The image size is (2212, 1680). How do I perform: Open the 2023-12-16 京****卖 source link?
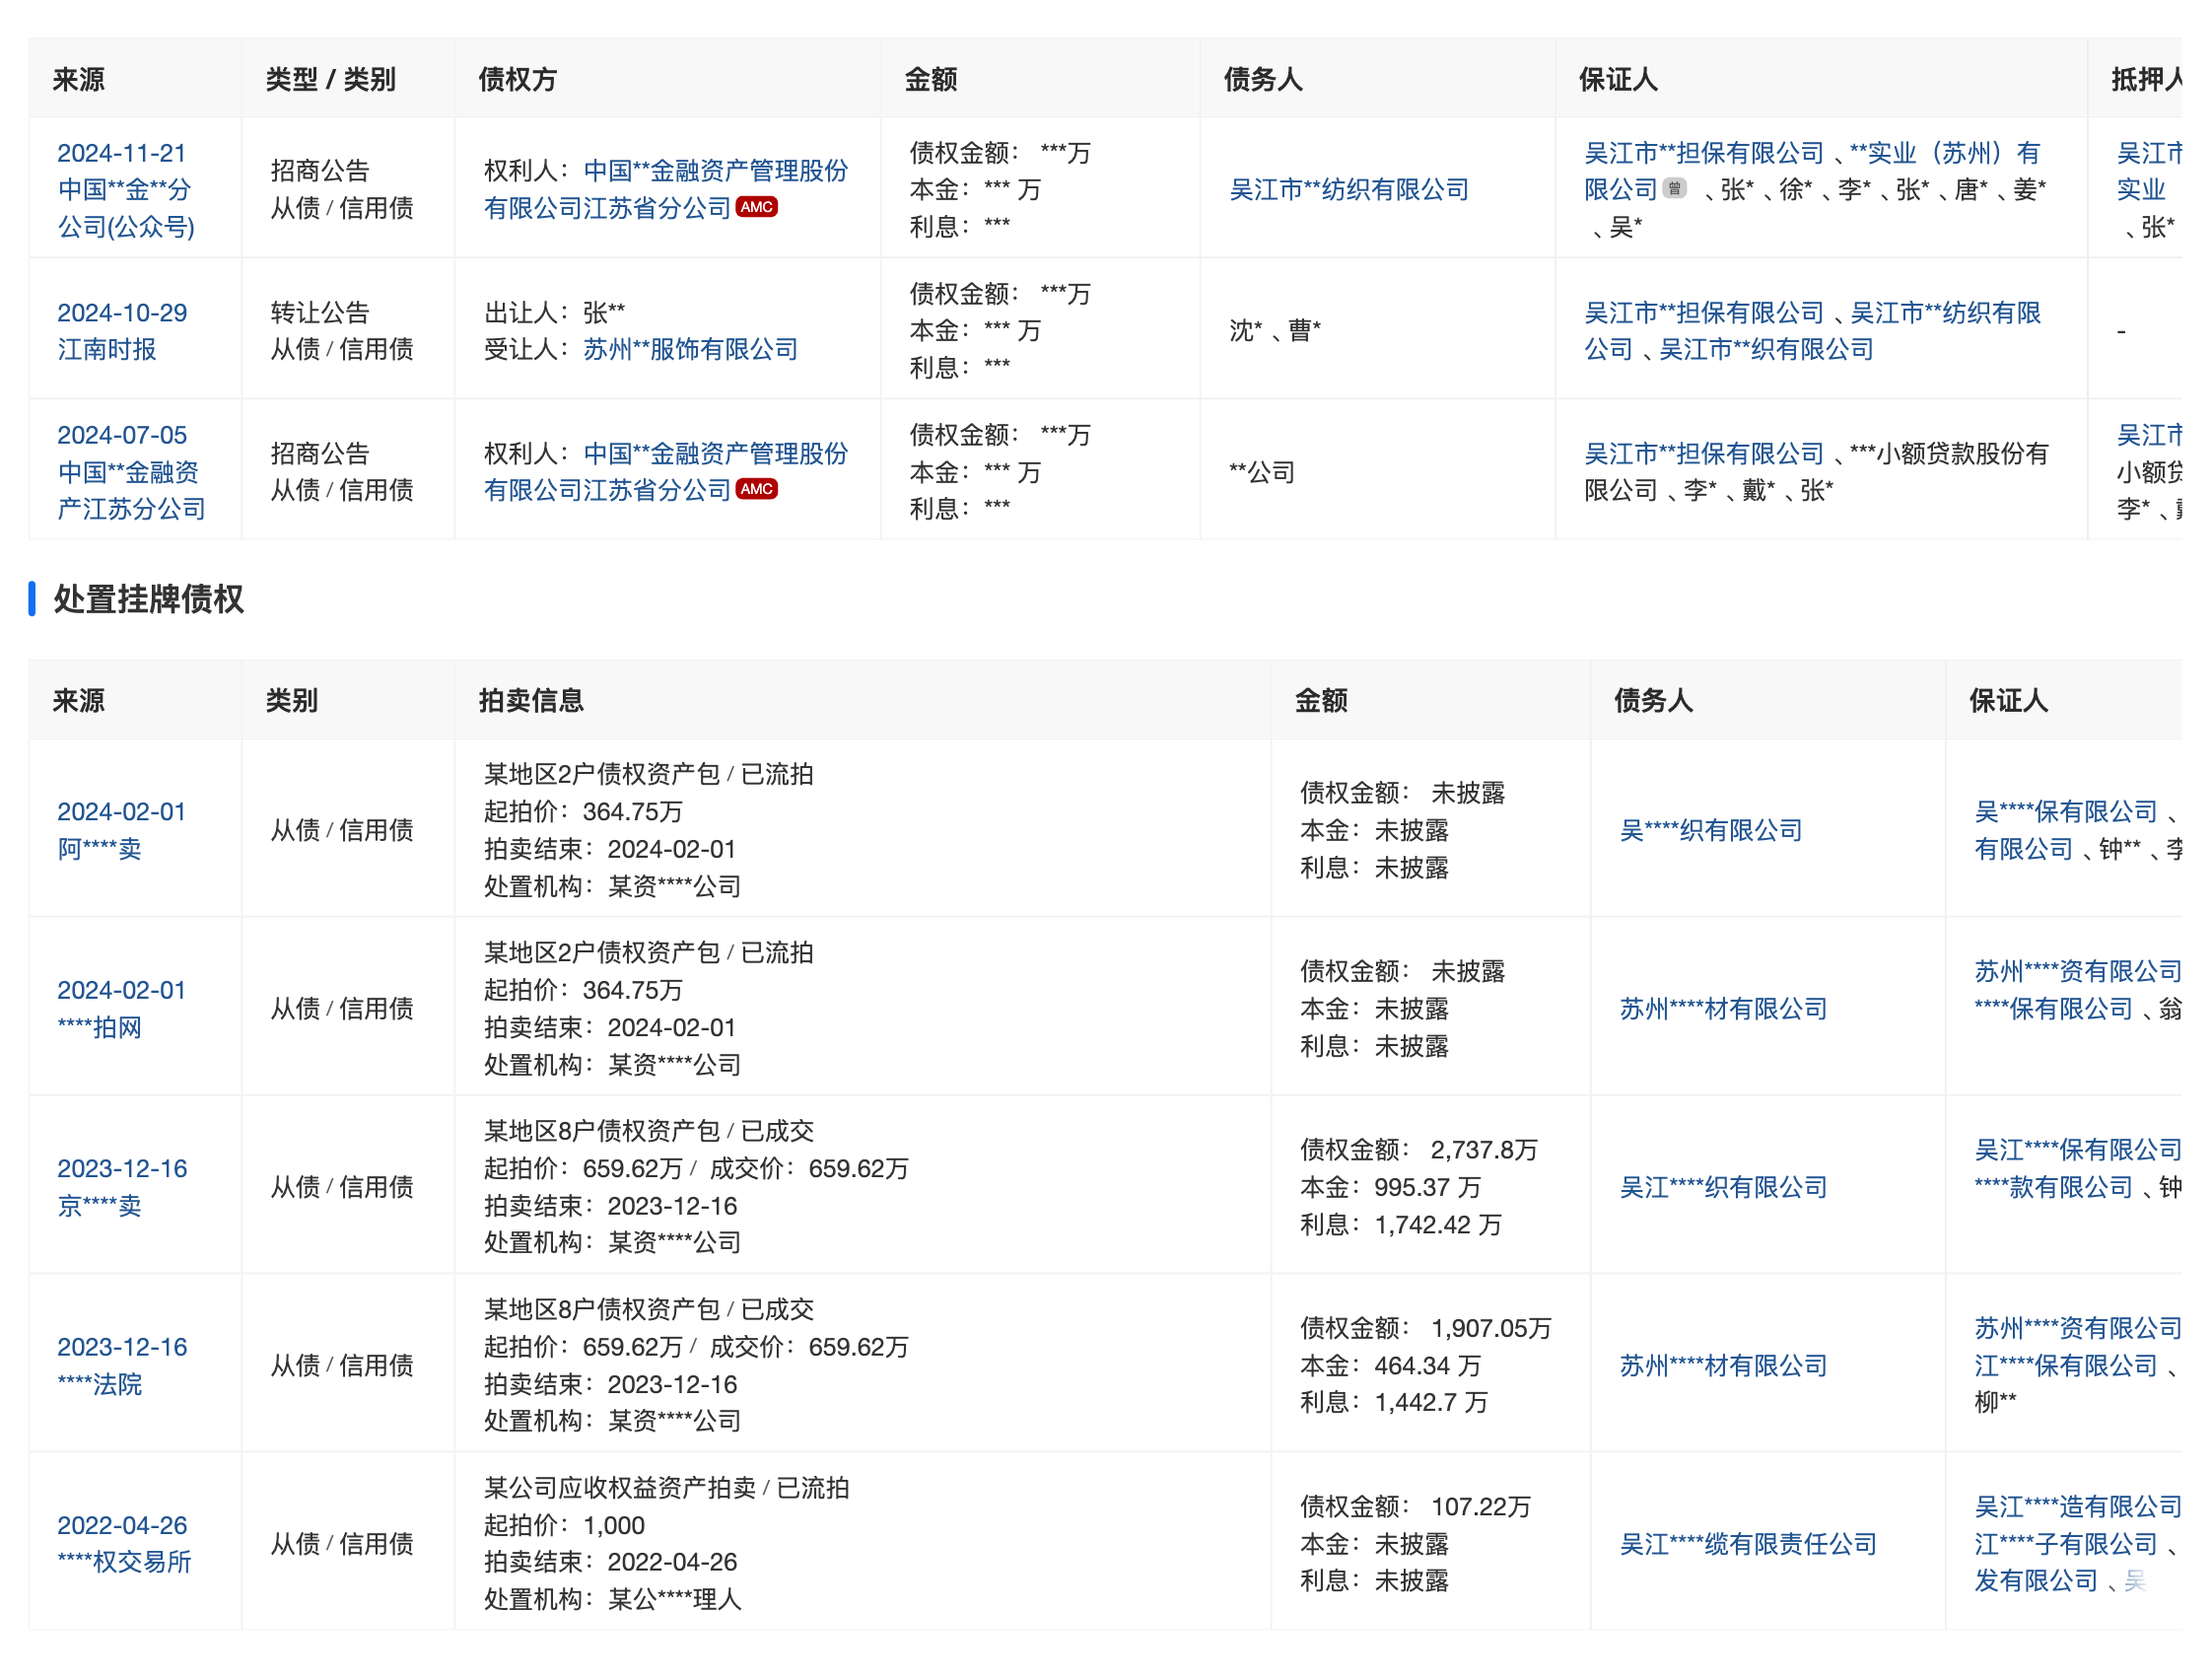(122, 1187)
